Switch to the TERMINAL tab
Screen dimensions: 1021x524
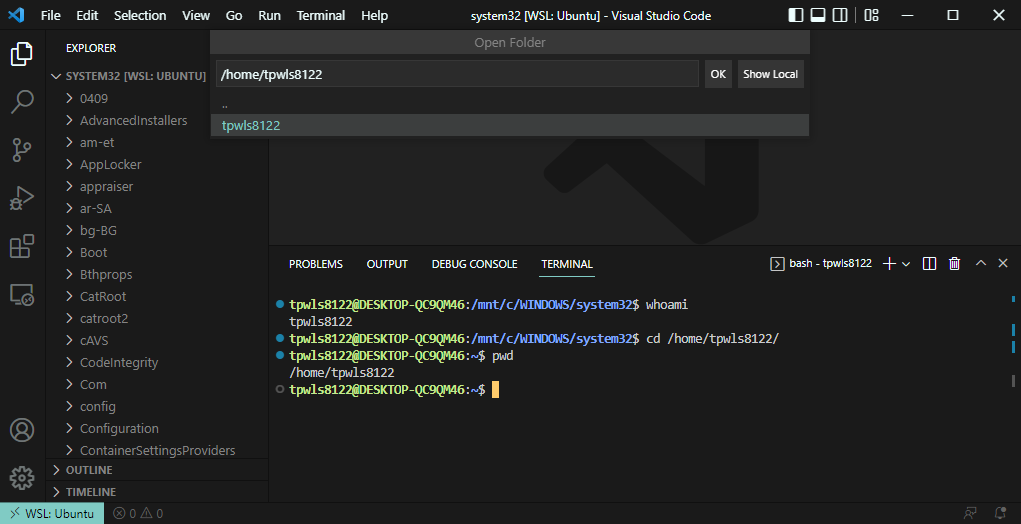tap(567, 264)
